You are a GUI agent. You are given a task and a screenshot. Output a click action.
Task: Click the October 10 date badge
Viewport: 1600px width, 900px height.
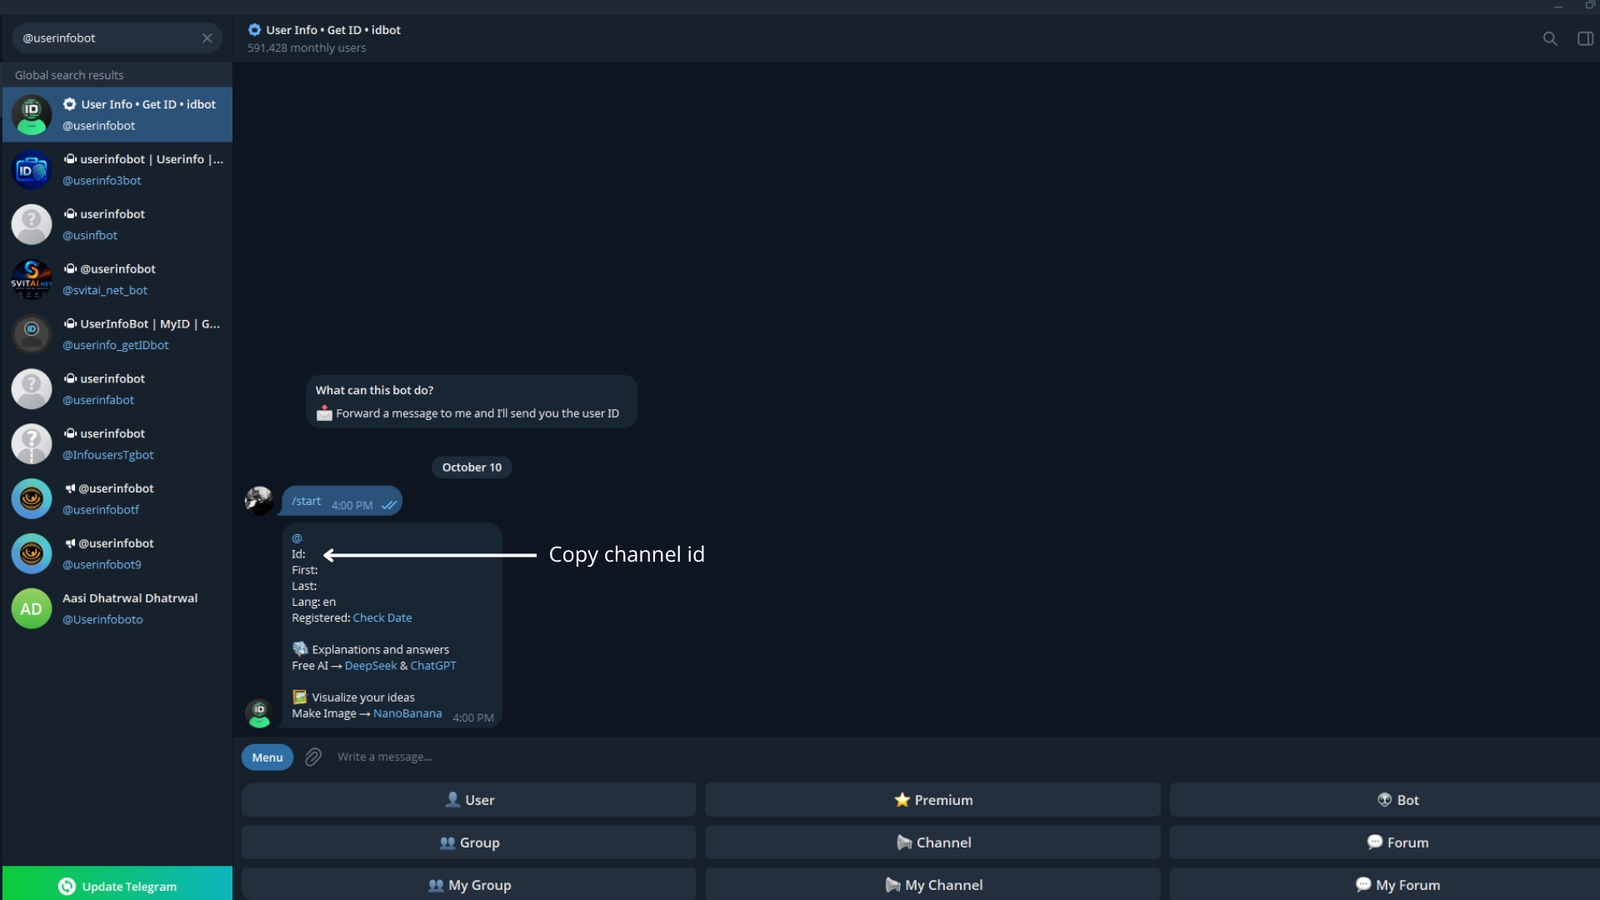[x=472, y=467]
